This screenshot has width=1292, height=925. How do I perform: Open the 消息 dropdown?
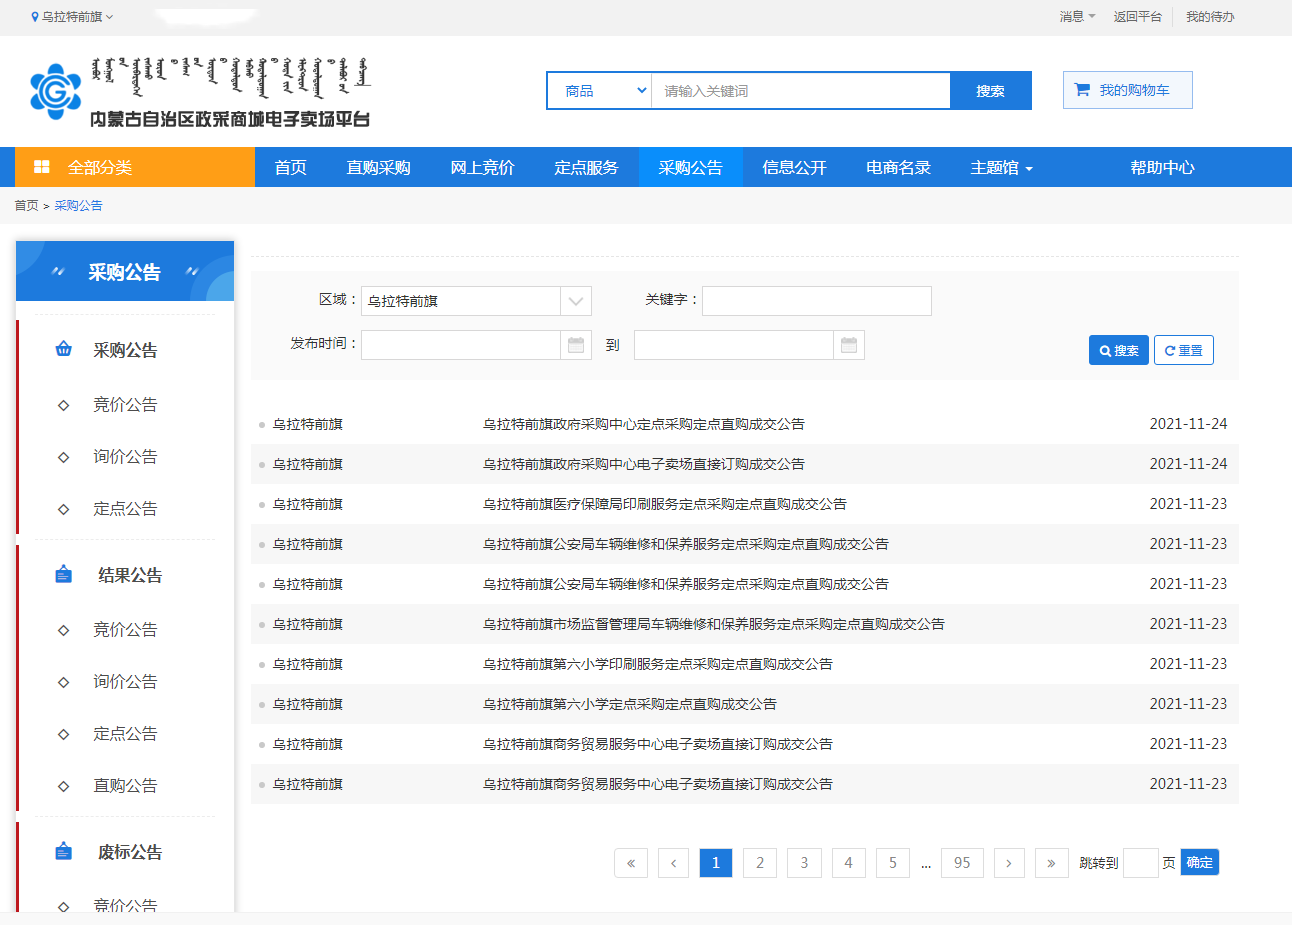coord(1077,17)
